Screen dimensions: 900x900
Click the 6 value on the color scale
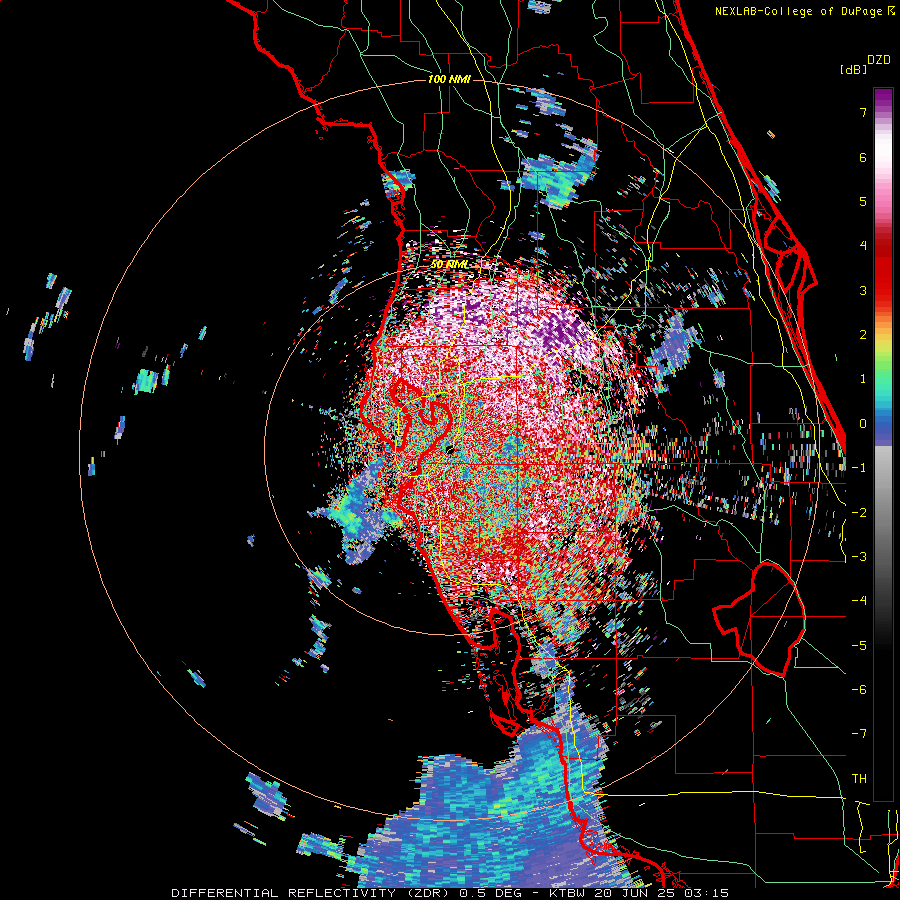[863, 157]
